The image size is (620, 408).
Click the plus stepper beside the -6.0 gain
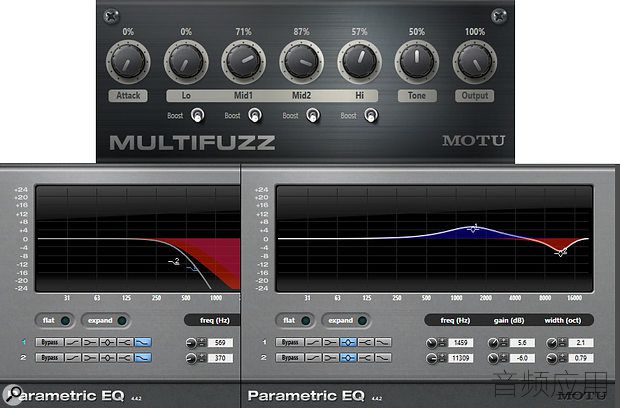[x=504, y=355]
